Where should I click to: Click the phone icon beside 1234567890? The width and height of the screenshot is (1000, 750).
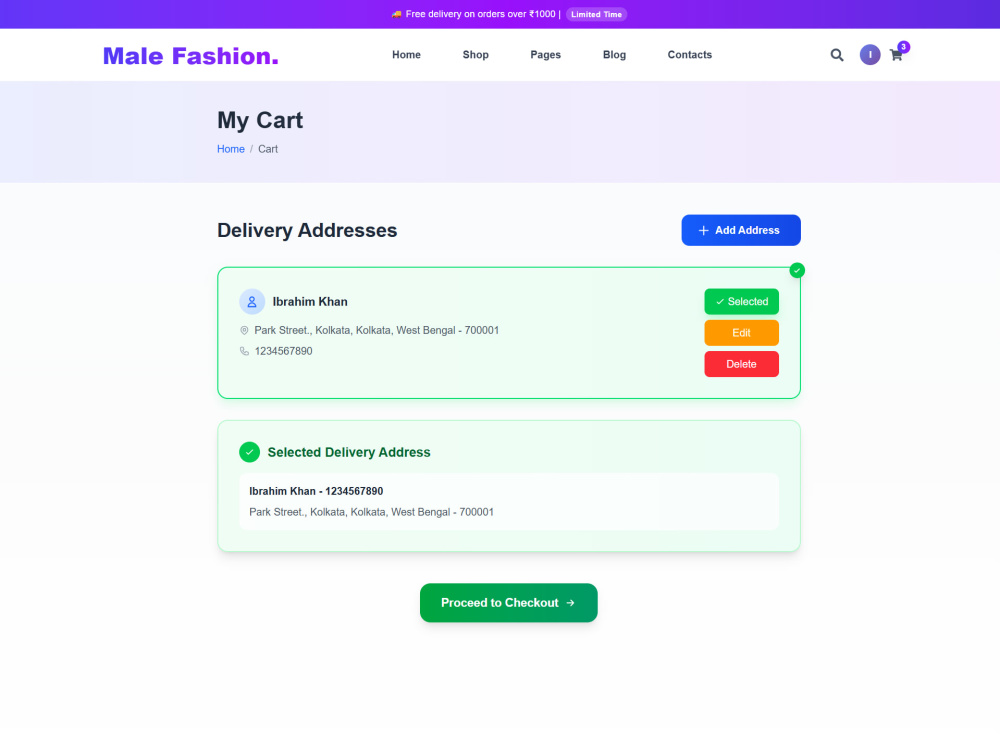(244, 351)
